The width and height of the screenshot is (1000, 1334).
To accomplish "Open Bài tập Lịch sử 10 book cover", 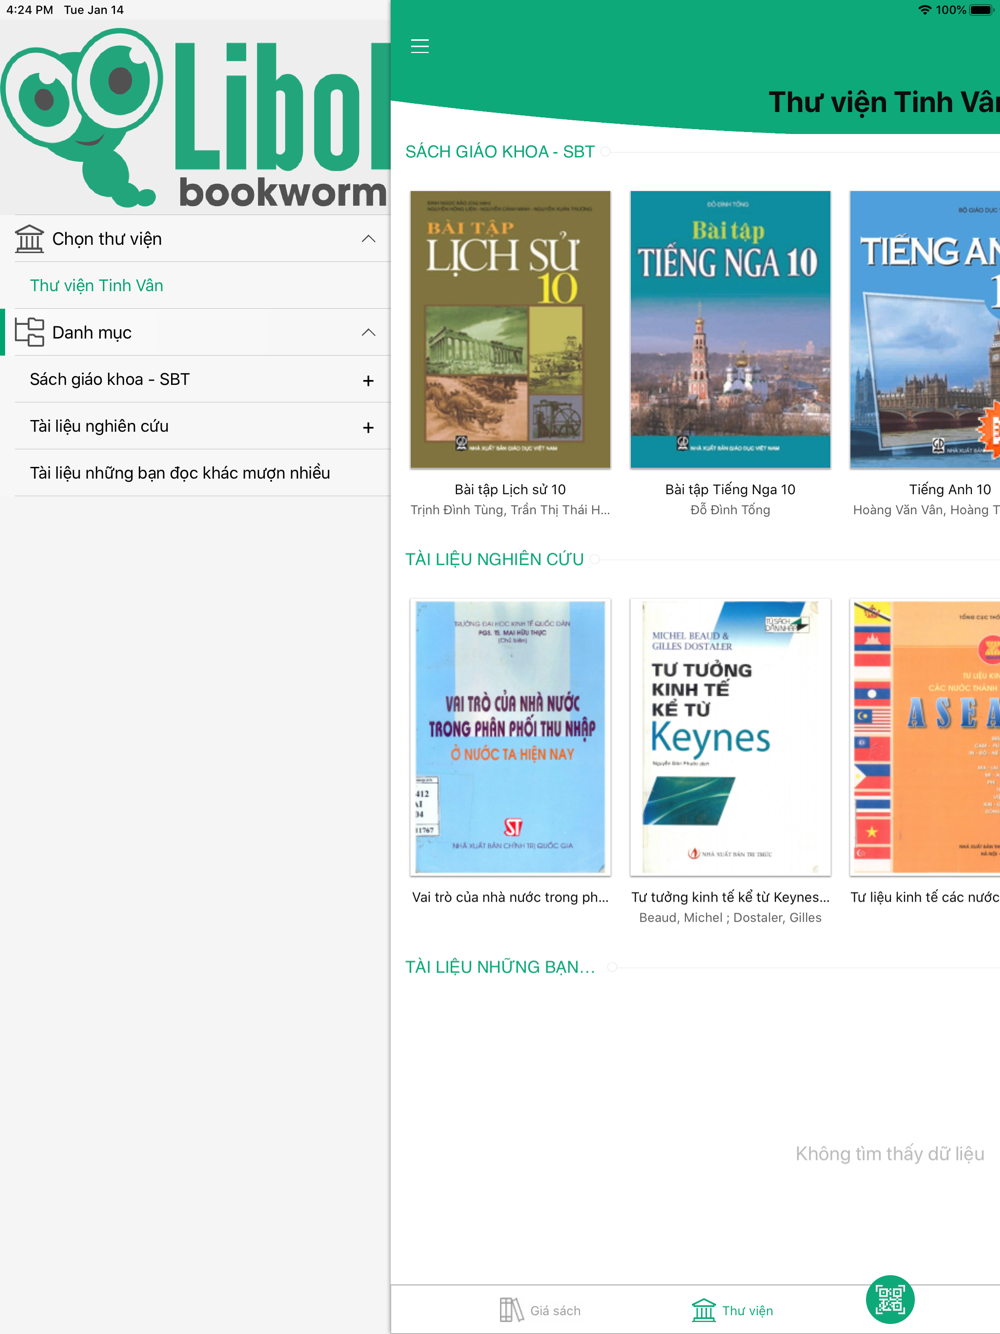I will click(510, 330).
